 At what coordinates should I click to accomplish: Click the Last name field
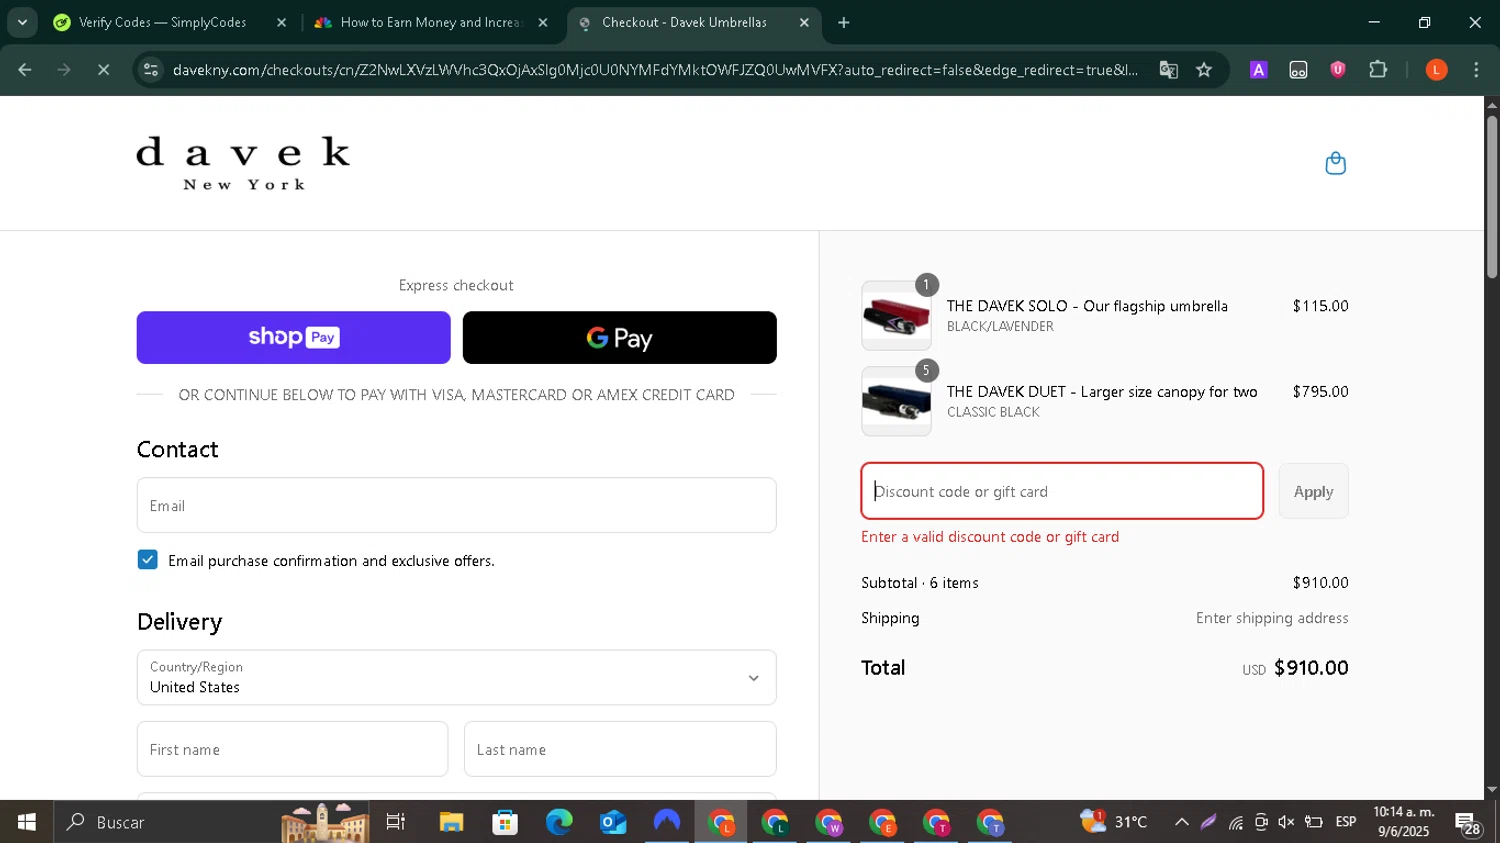[x=620, y=749]
